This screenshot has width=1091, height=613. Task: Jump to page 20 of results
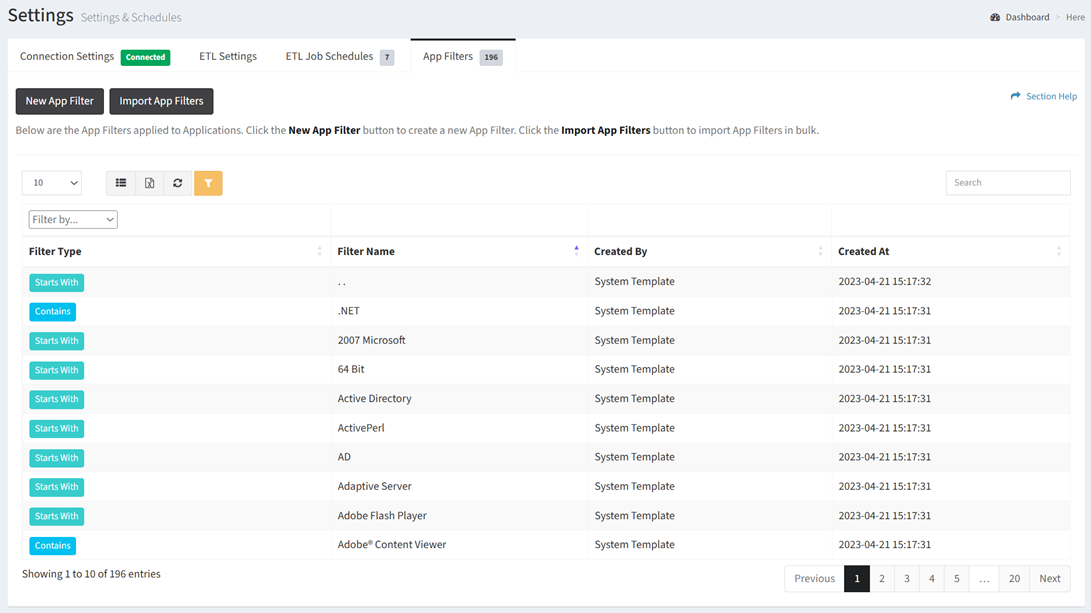coord(1014,578)
